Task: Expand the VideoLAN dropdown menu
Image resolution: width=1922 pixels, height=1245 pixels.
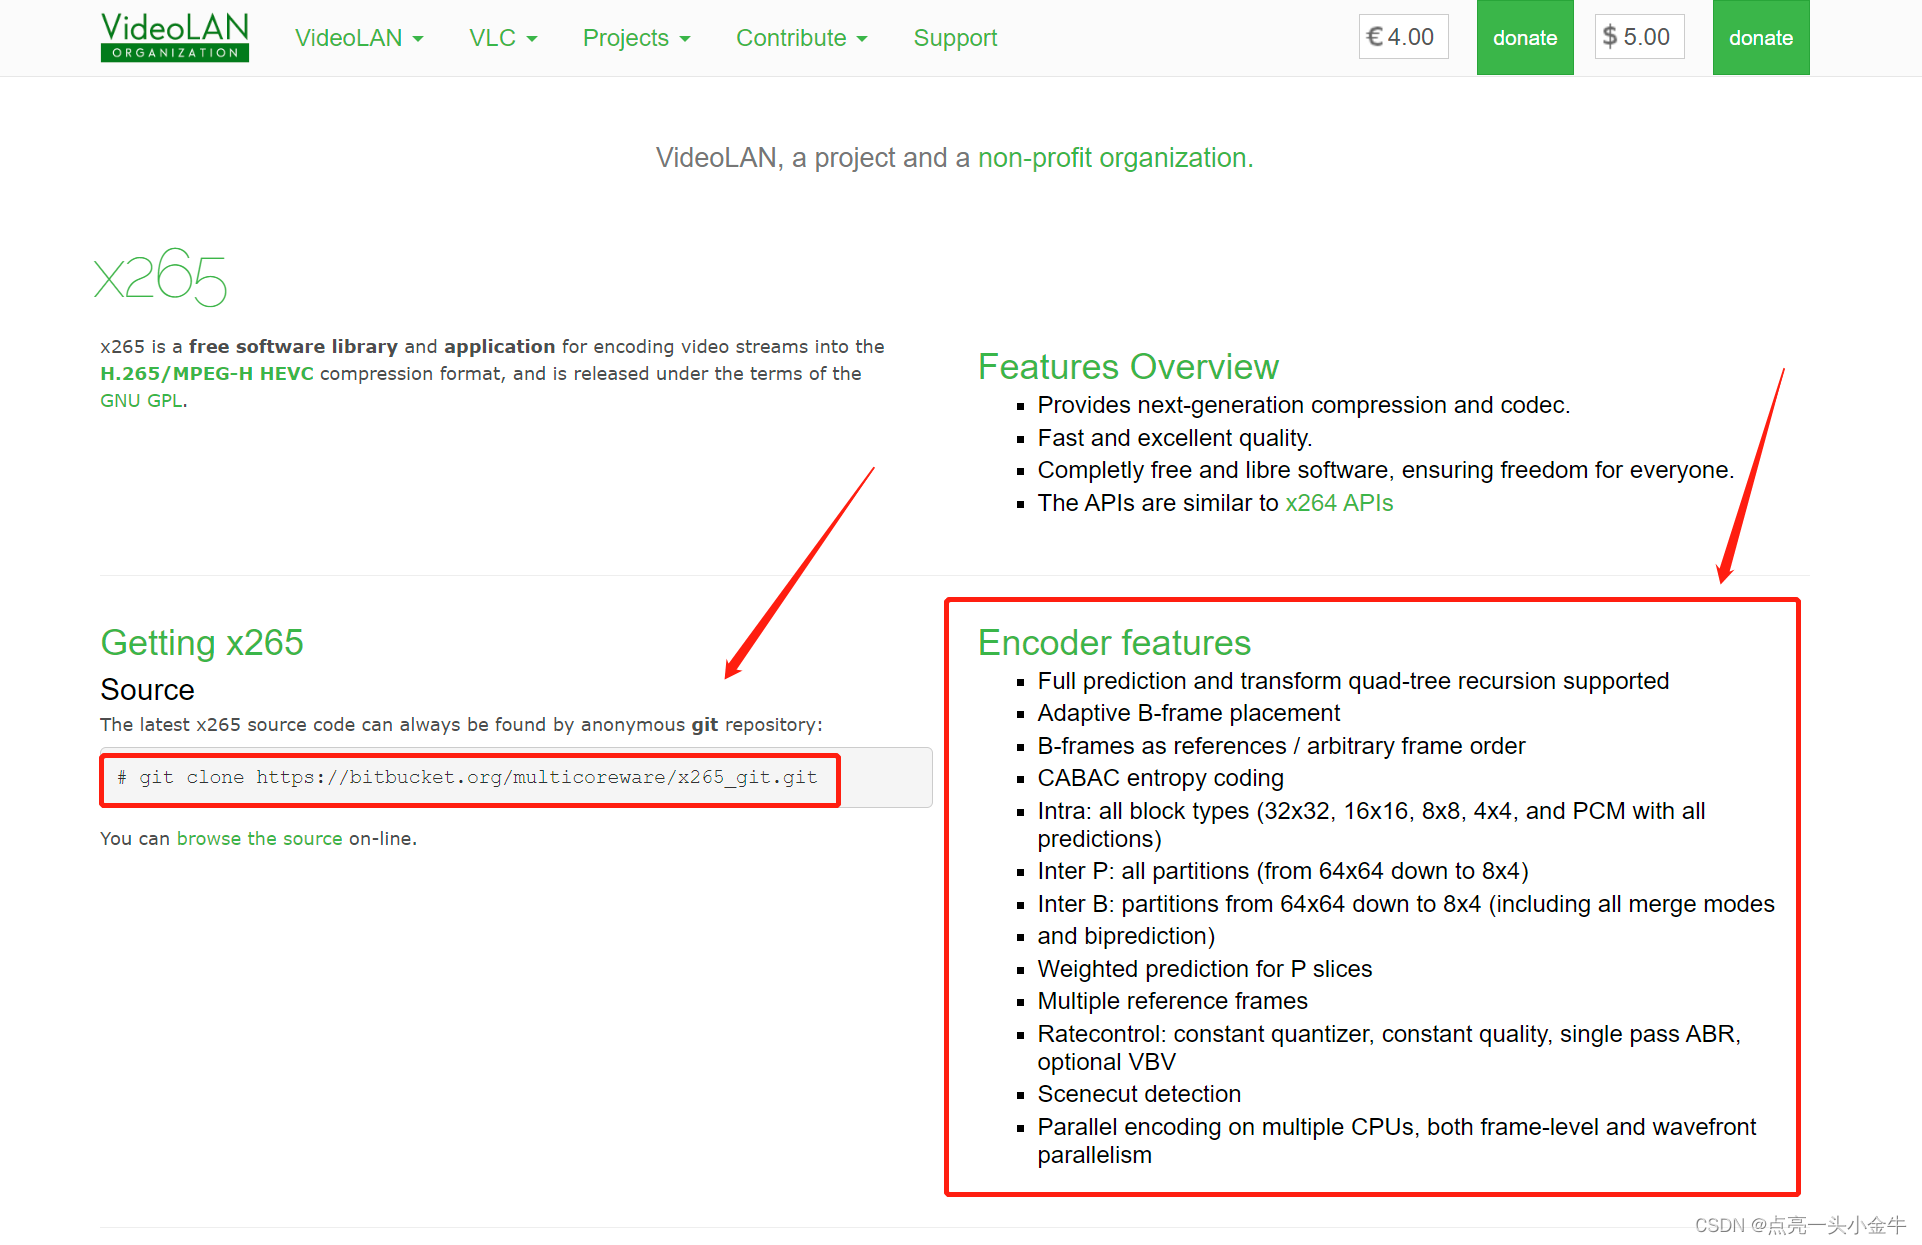Action: (359, 38)
